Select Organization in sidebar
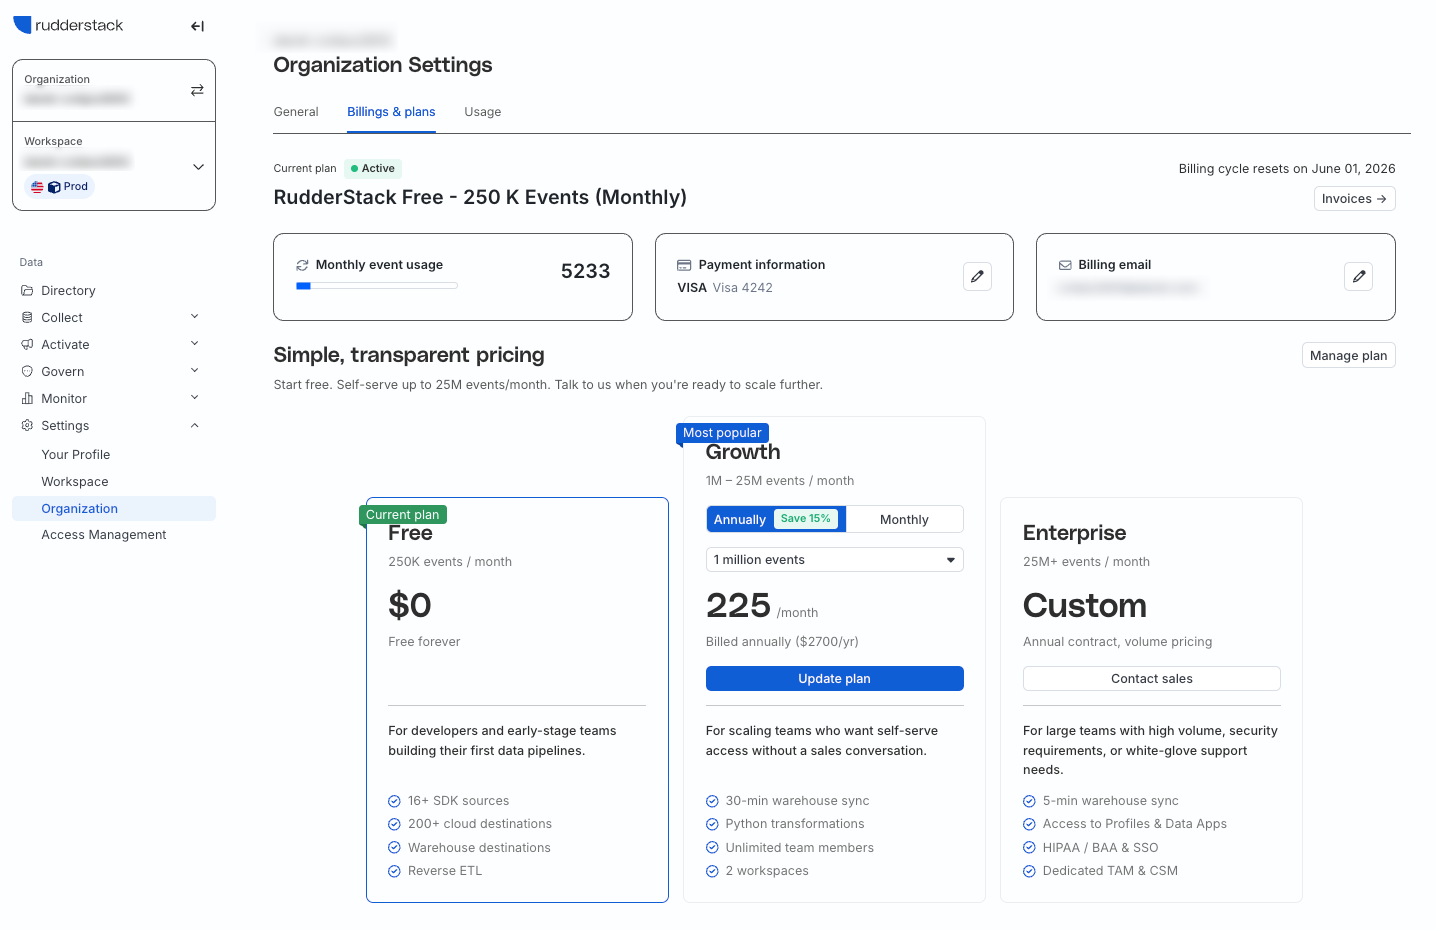Screen dimensions: 1436x930 [x=114, y=509]
